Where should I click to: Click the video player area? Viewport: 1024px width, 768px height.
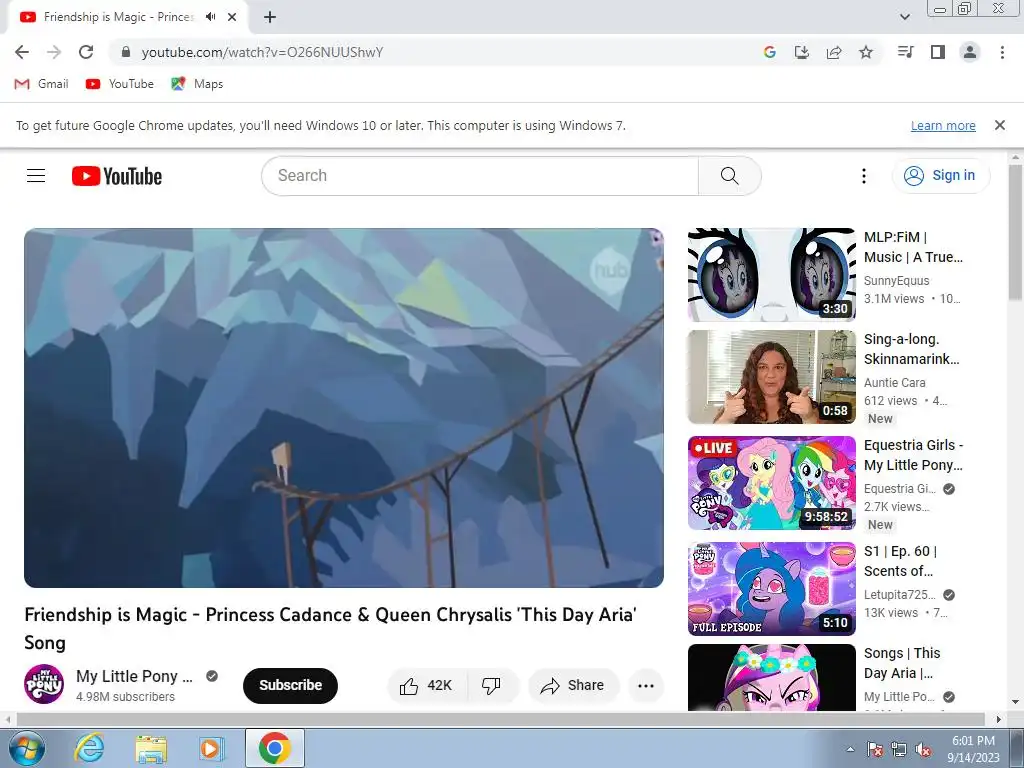(x=344, y=408)
